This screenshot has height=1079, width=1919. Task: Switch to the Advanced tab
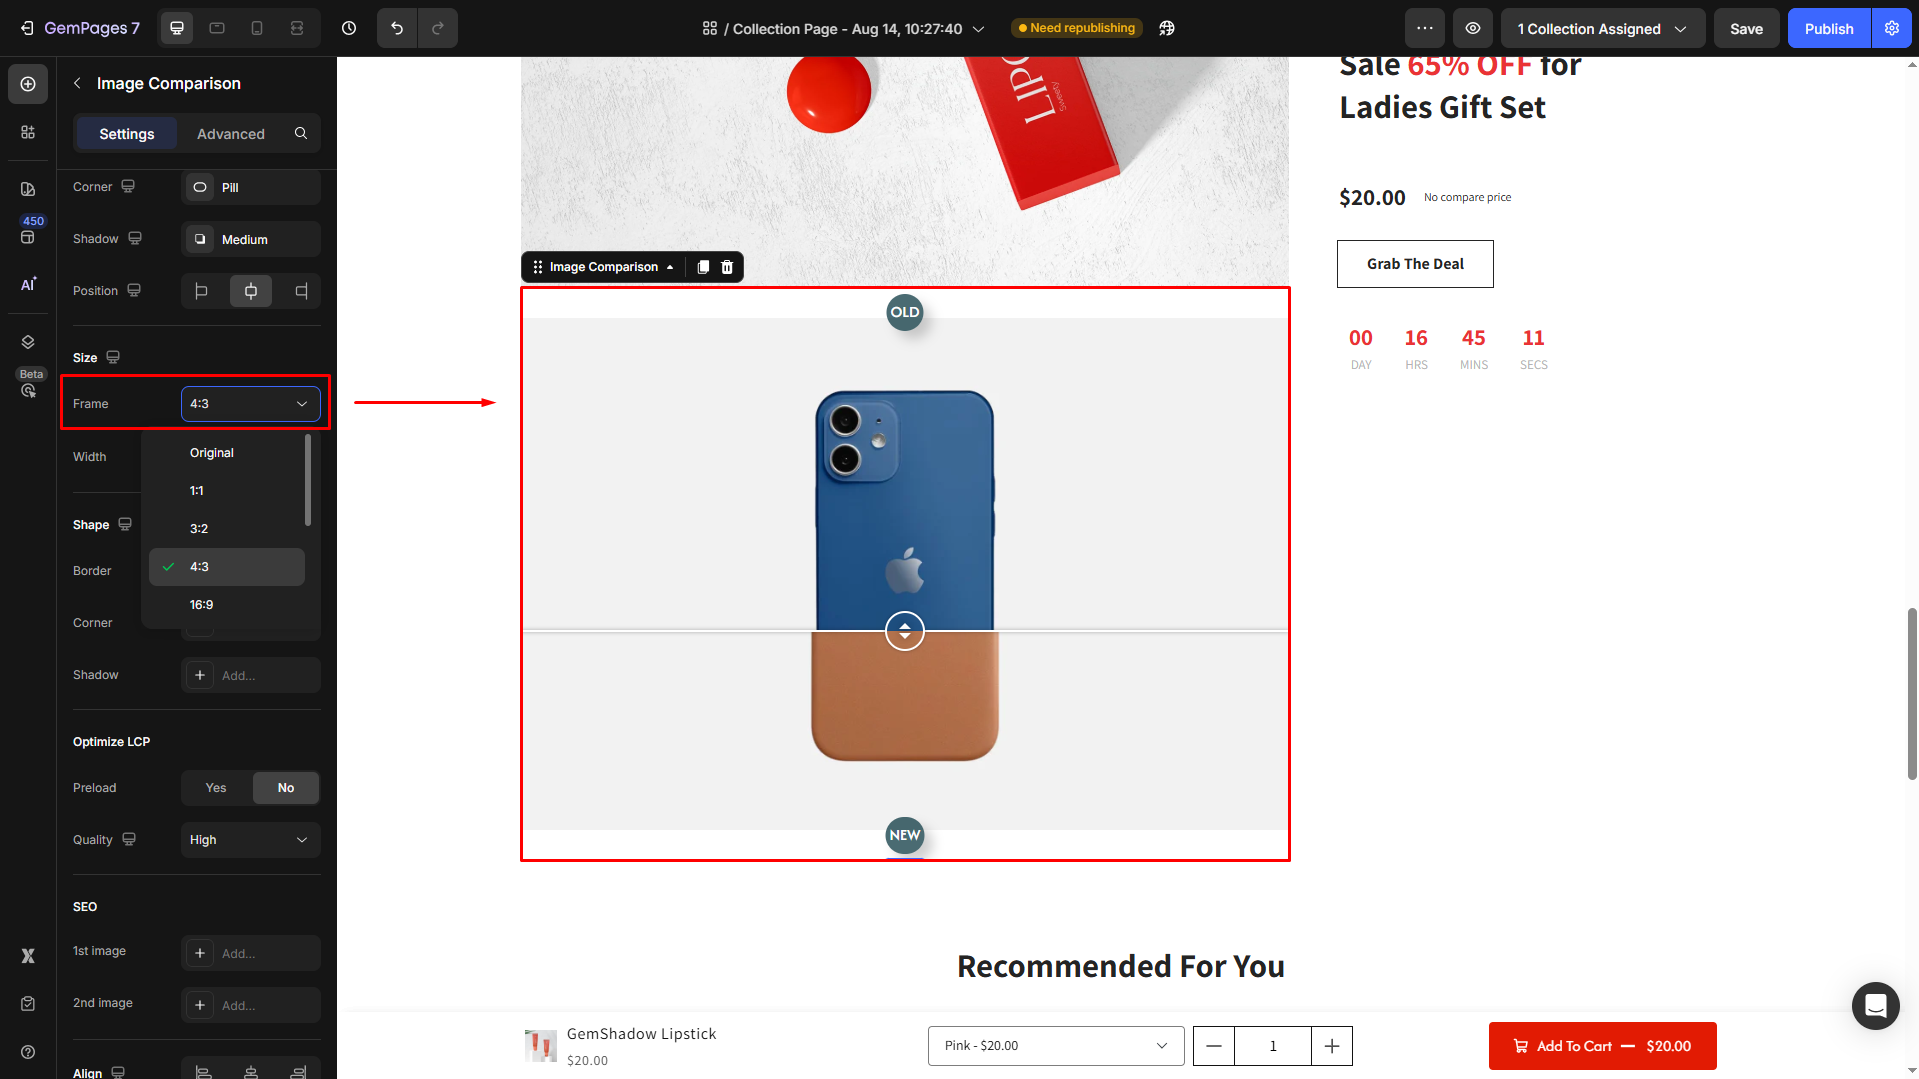231,134
